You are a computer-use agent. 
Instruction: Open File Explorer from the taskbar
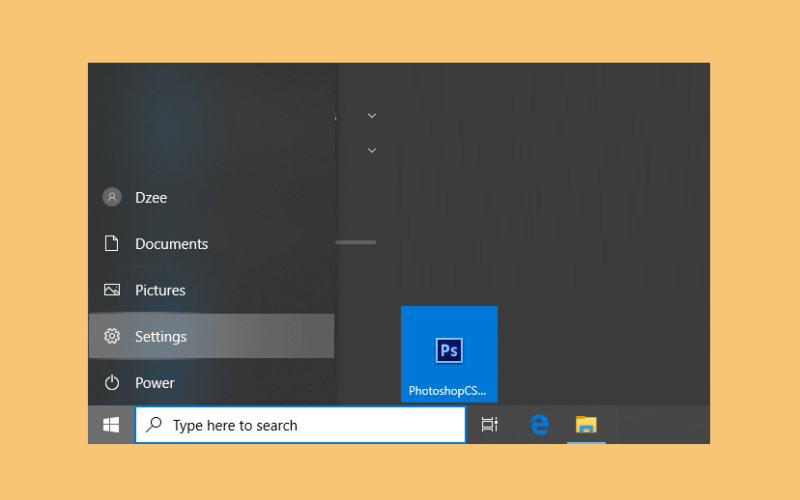[586, 424]
